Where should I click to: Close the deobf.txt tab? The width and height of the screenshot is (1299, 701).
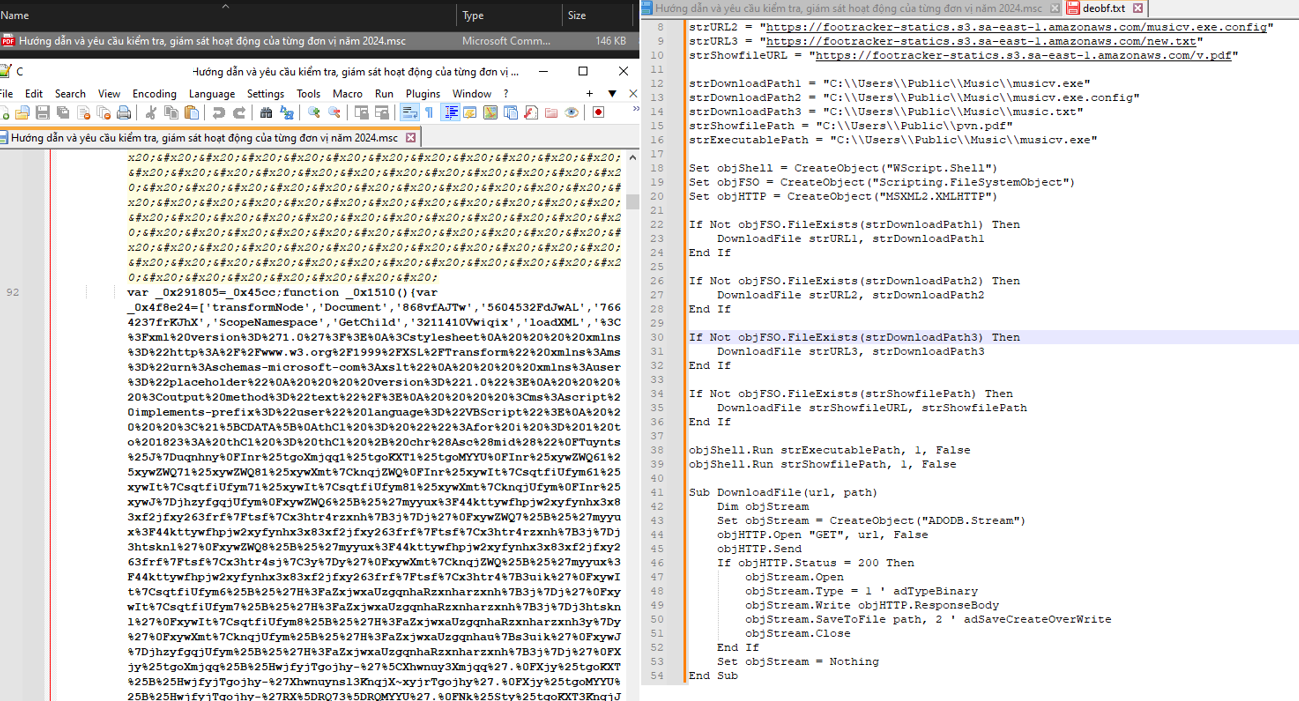tap(1138, 8)
